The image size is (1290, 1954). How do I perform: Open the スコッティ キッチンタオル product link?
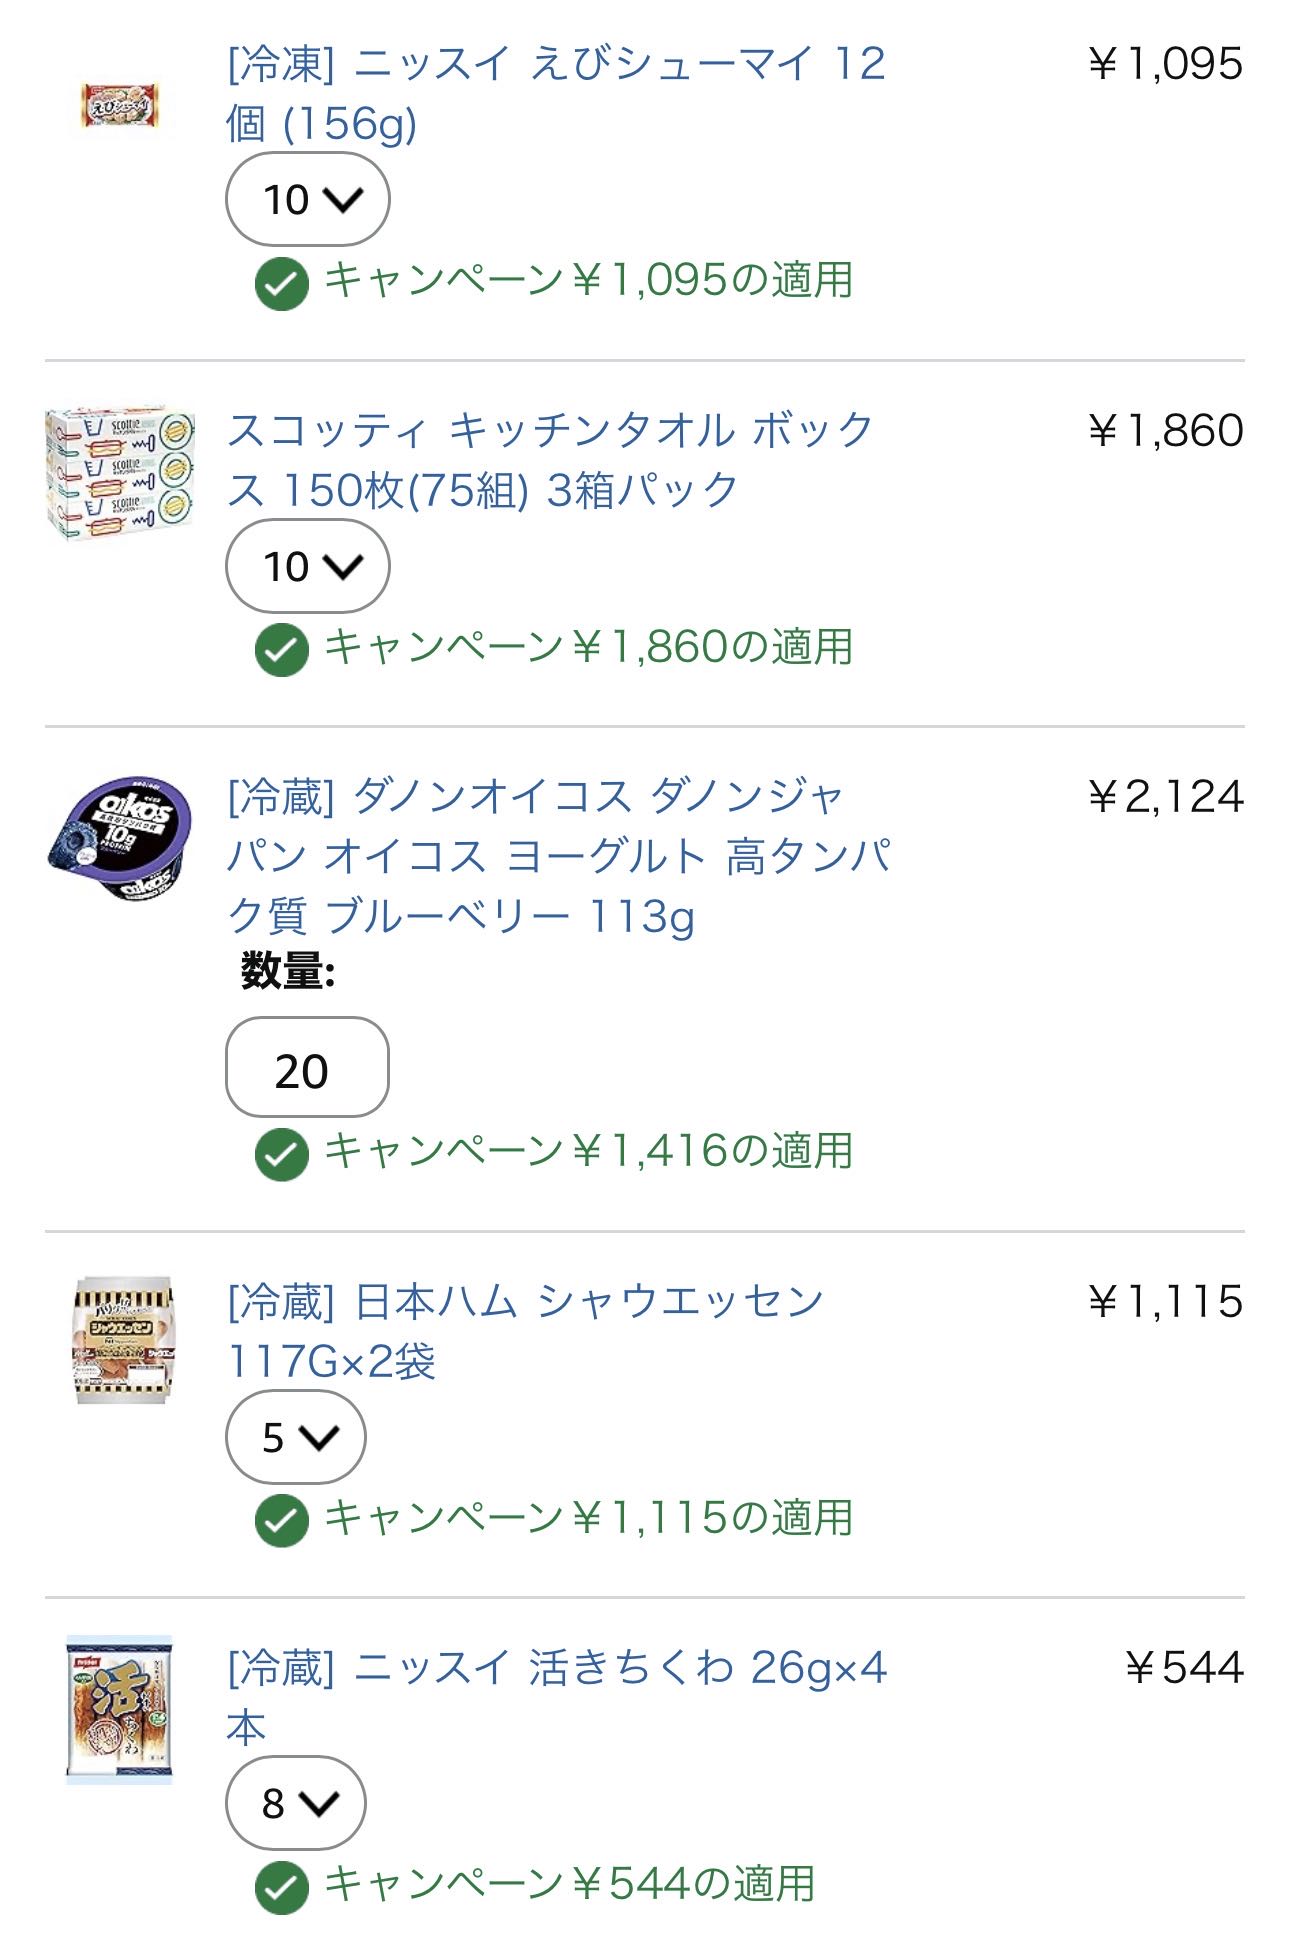point(550,460)
